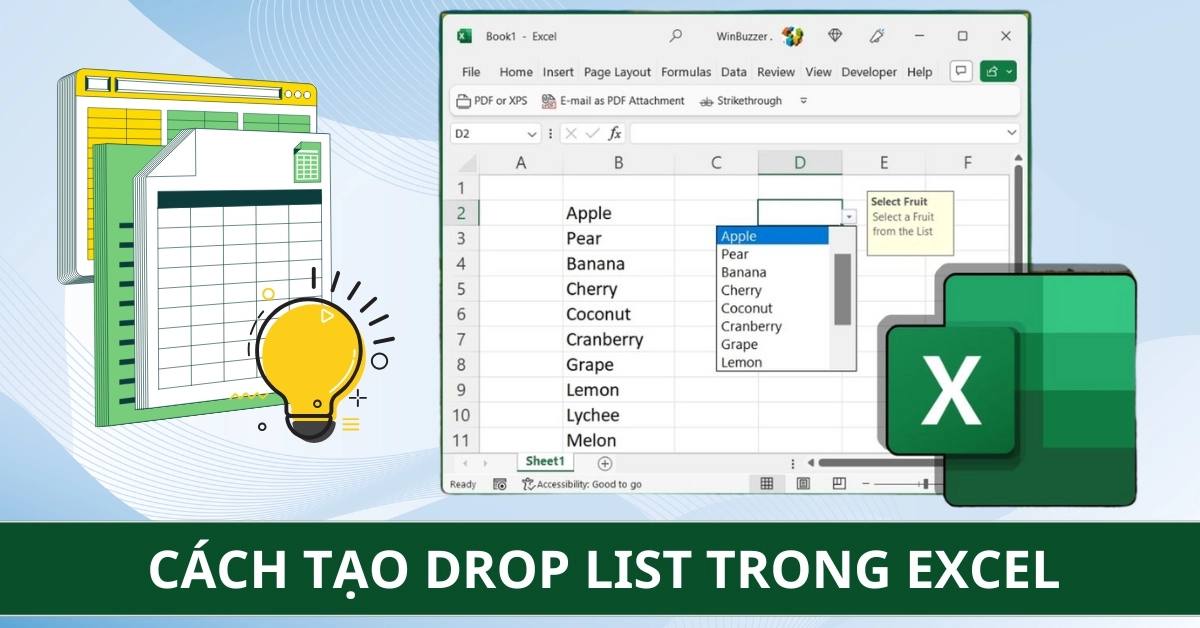Screen dimensions: 1200x628
Task: Switch to Page Layout view icon
Action: 803,484
